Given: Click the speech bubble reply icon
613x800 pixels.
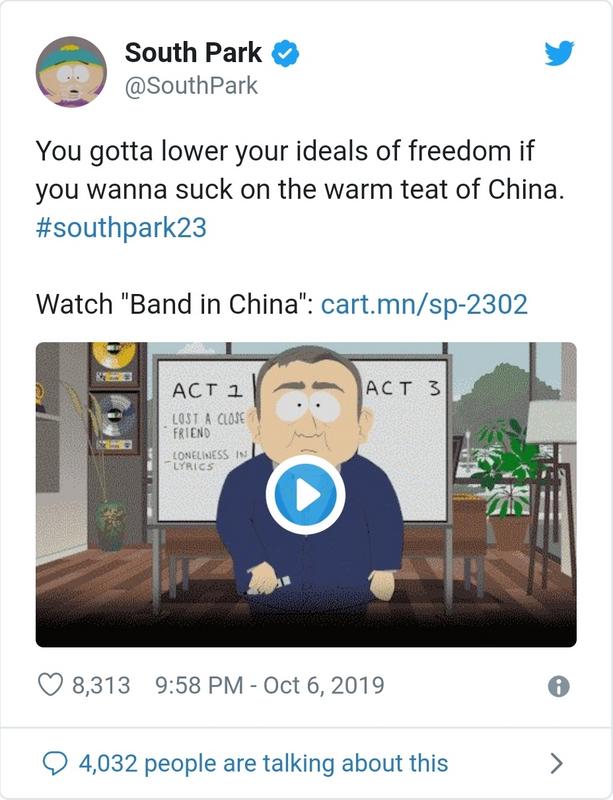Looking at the screenshot, I should point(55,764).
